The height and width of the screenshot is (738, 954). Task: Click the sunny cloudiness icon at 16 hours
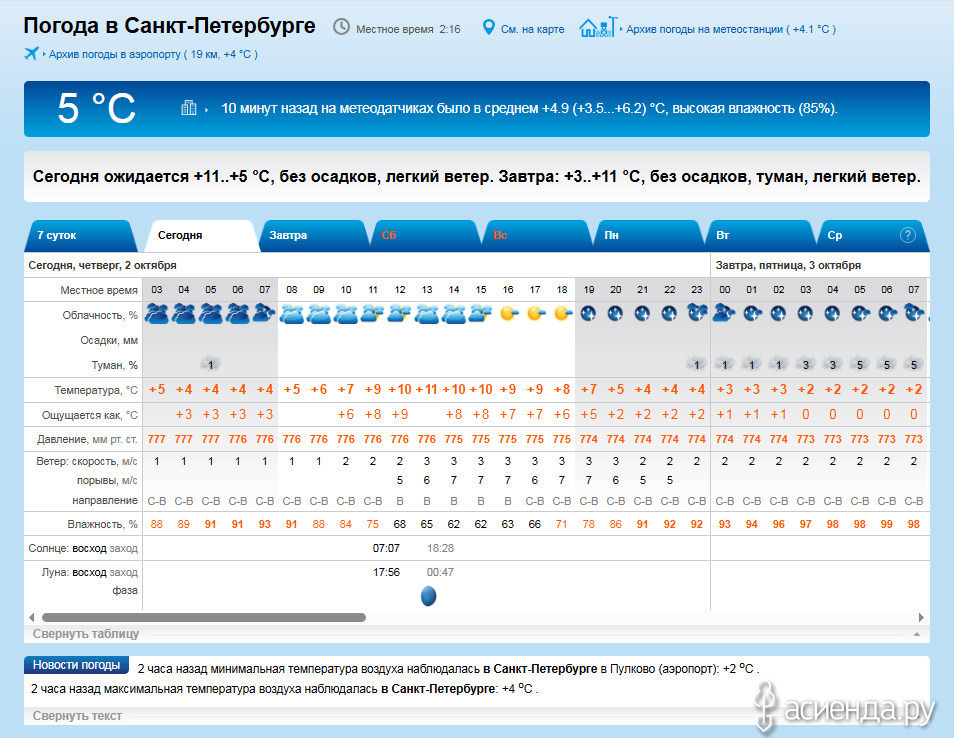pos(508,313)
